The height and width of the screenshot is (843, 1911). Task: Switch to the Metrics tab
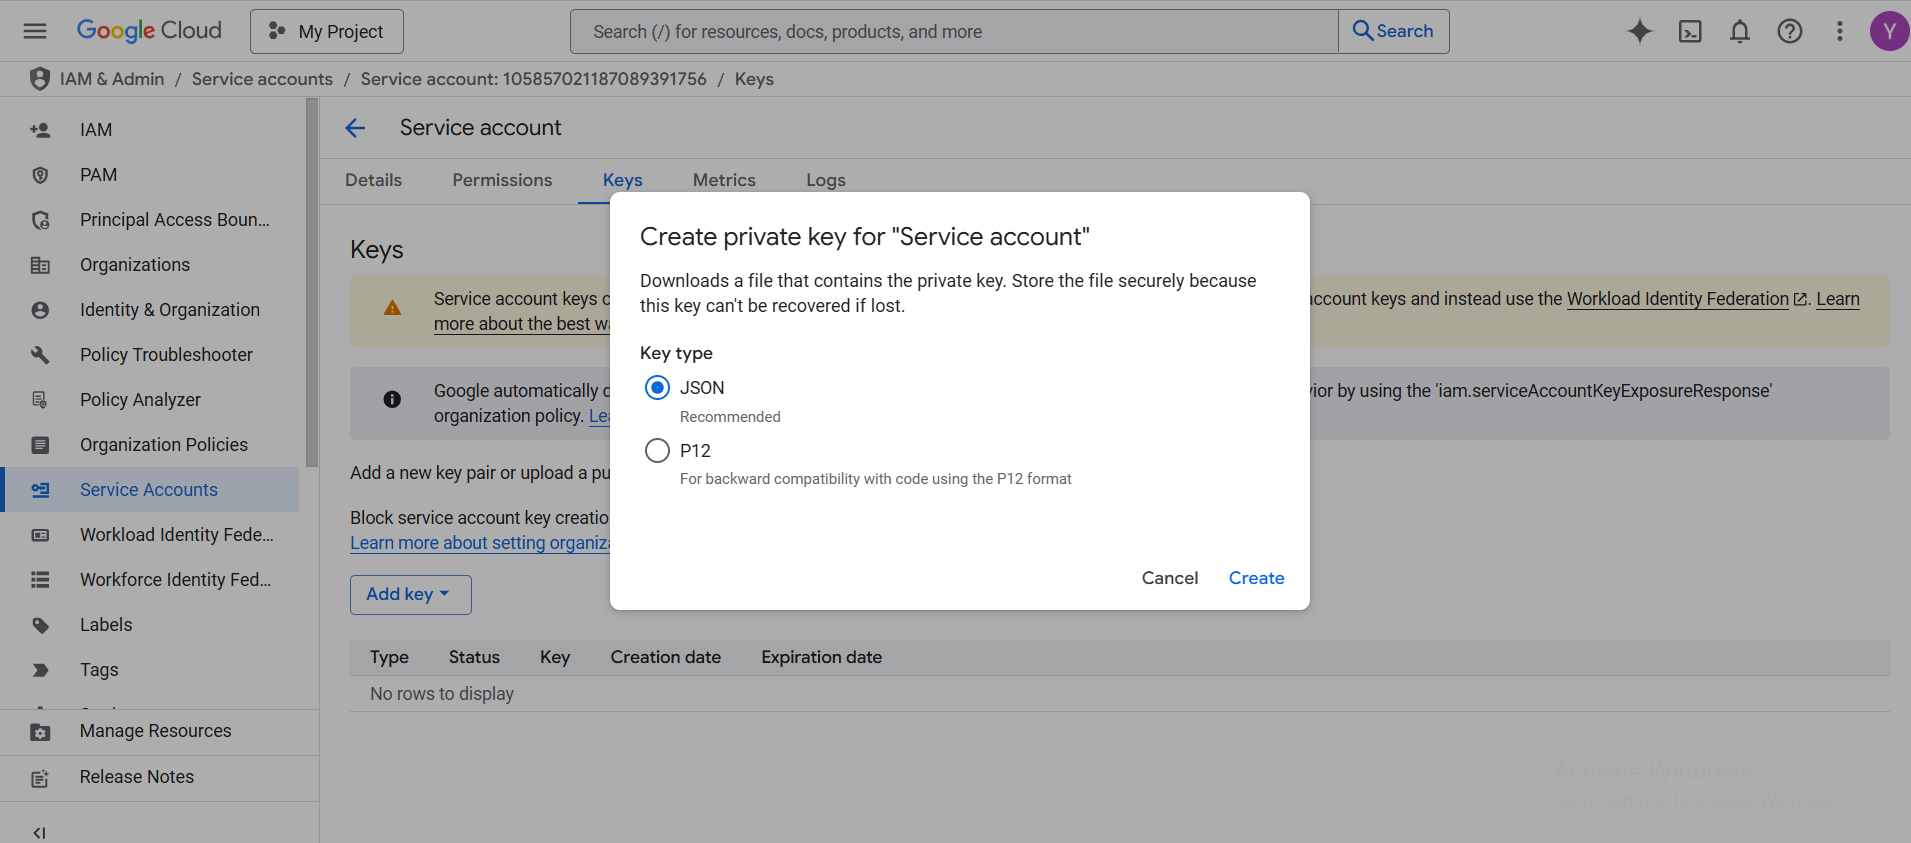(724, 180)
